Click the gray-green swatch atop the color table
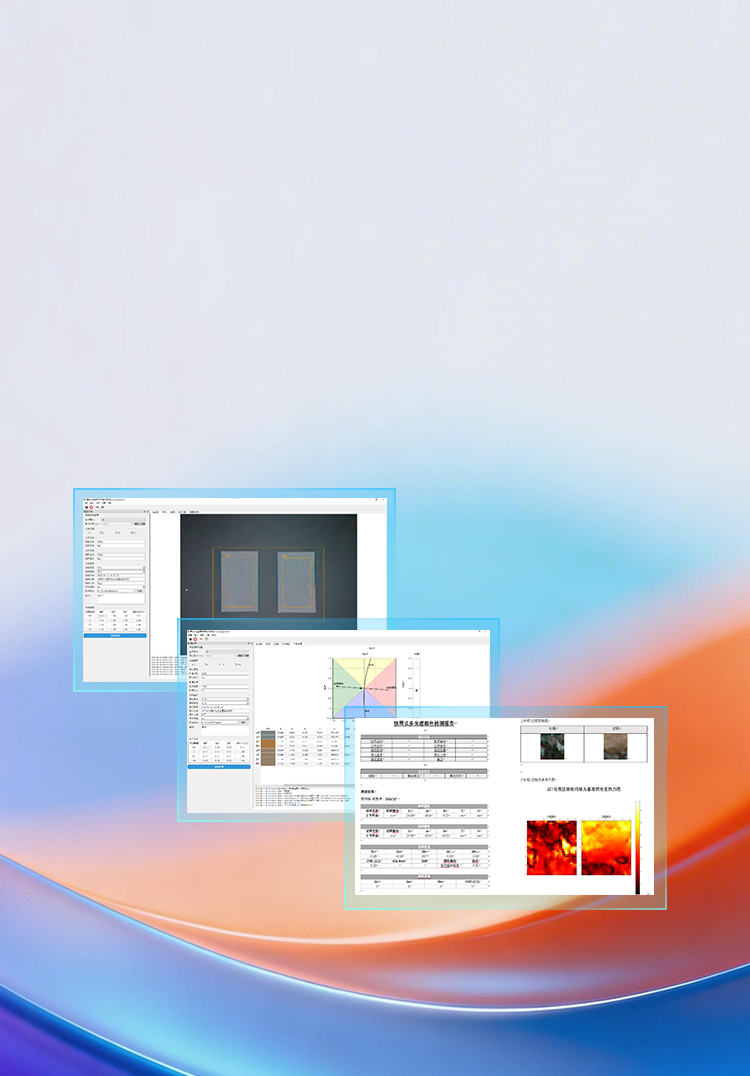 pos(268,735)
